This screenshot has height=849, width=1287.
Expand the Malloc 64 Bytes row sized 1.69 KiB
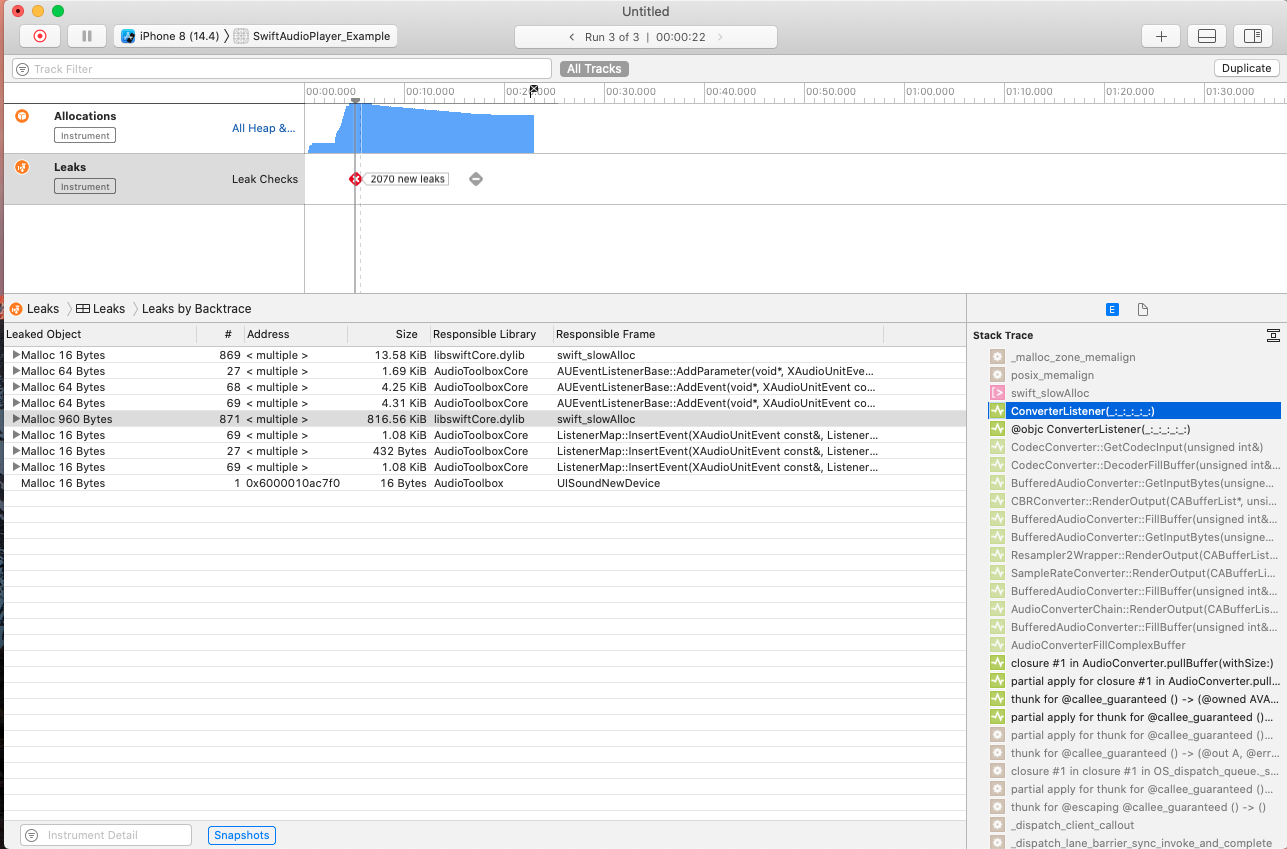15,371
